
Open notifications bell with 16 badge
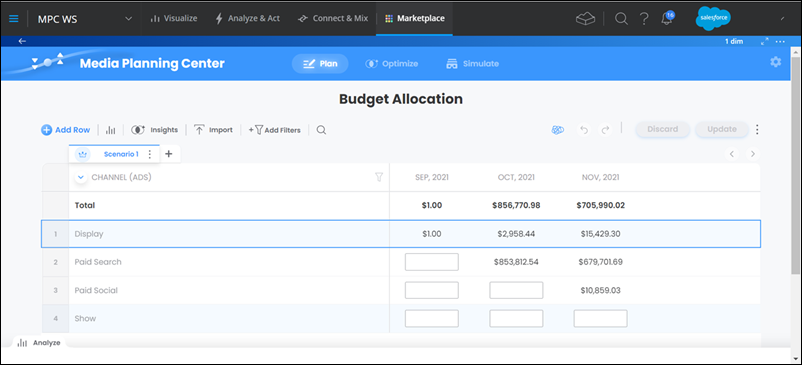click(666, 19)
